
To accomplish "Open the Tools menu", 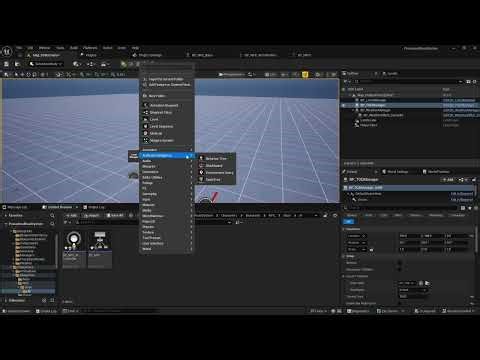I will coord(60,48).
